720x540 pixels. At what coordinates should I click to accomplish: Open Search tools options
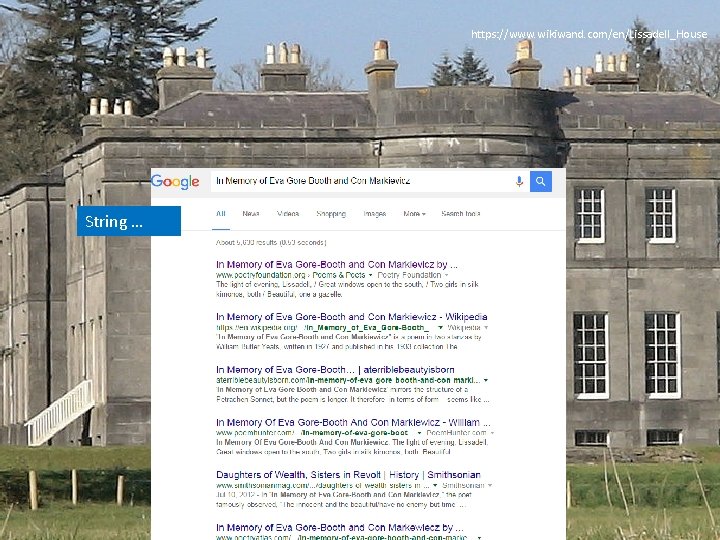[x=461, y=214]
